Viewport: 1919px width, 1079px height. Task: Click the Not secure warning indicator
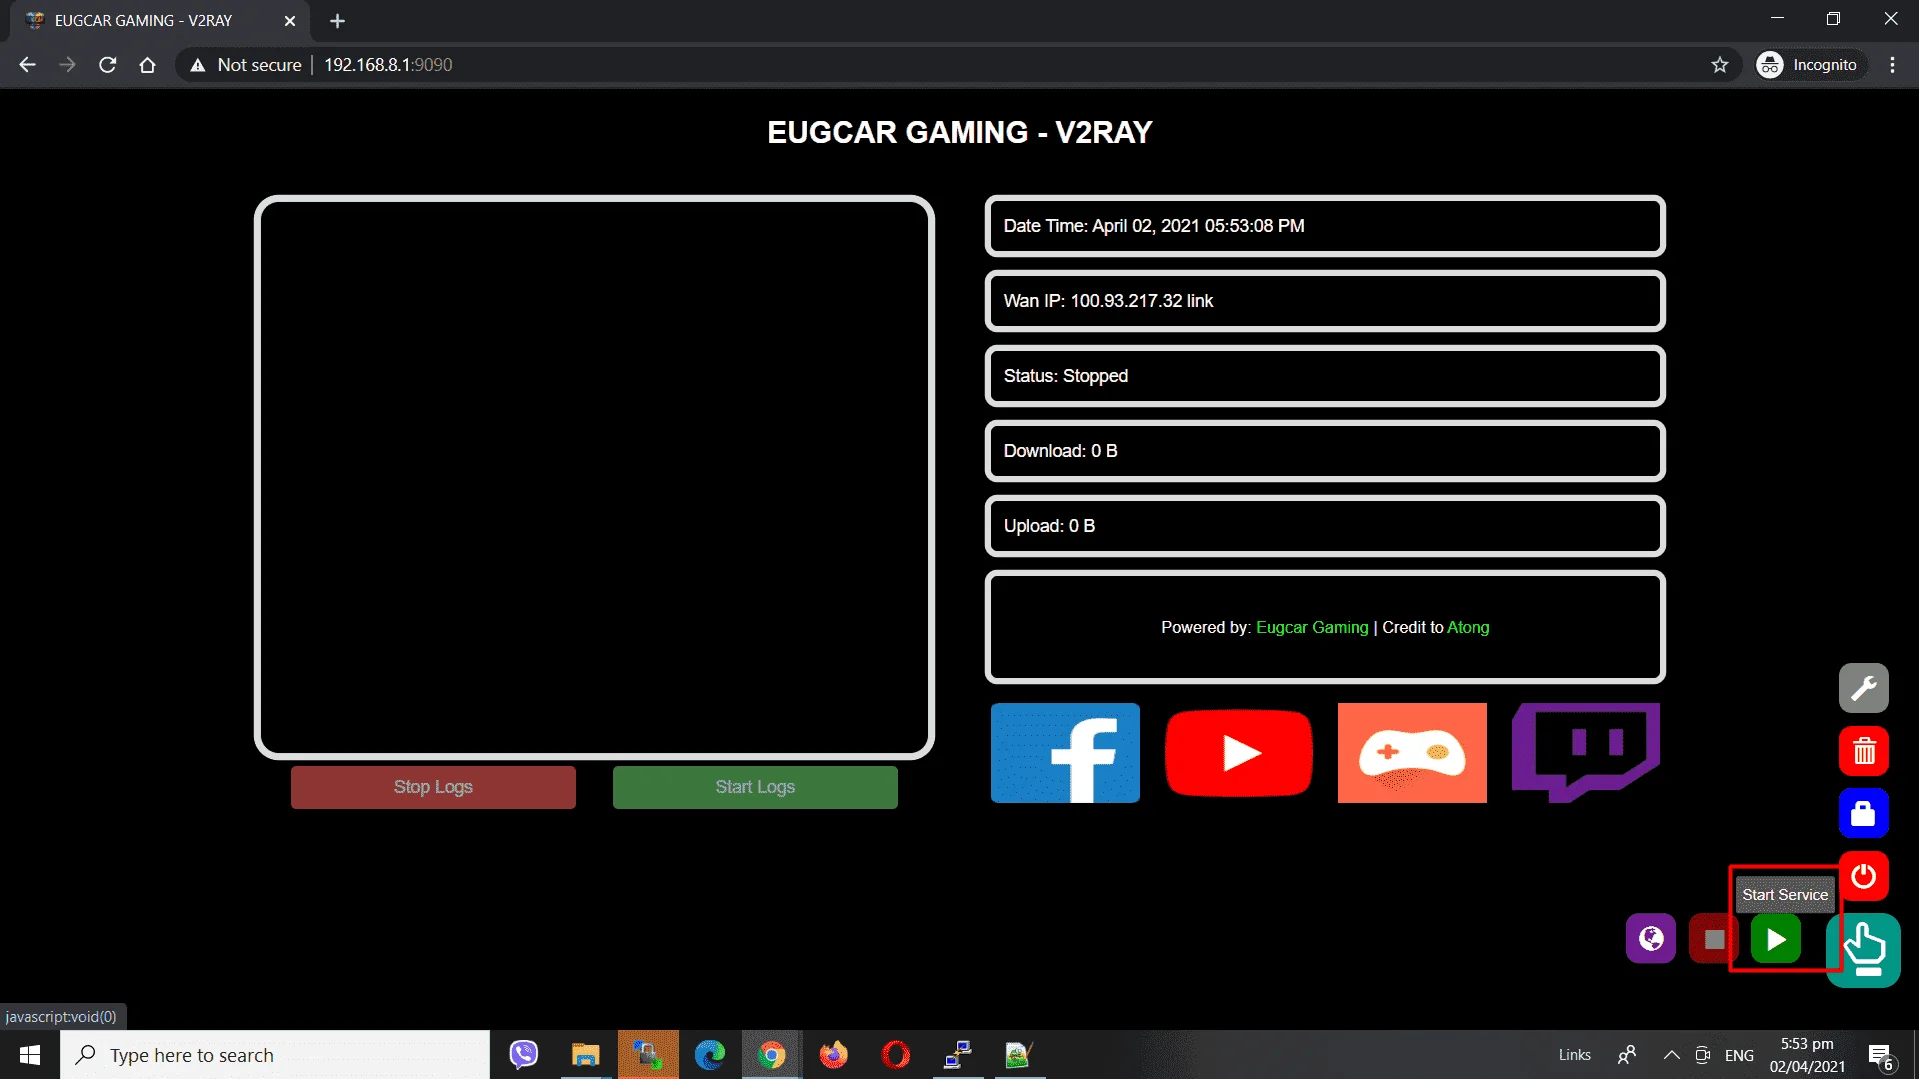click(x=246, y=65)
